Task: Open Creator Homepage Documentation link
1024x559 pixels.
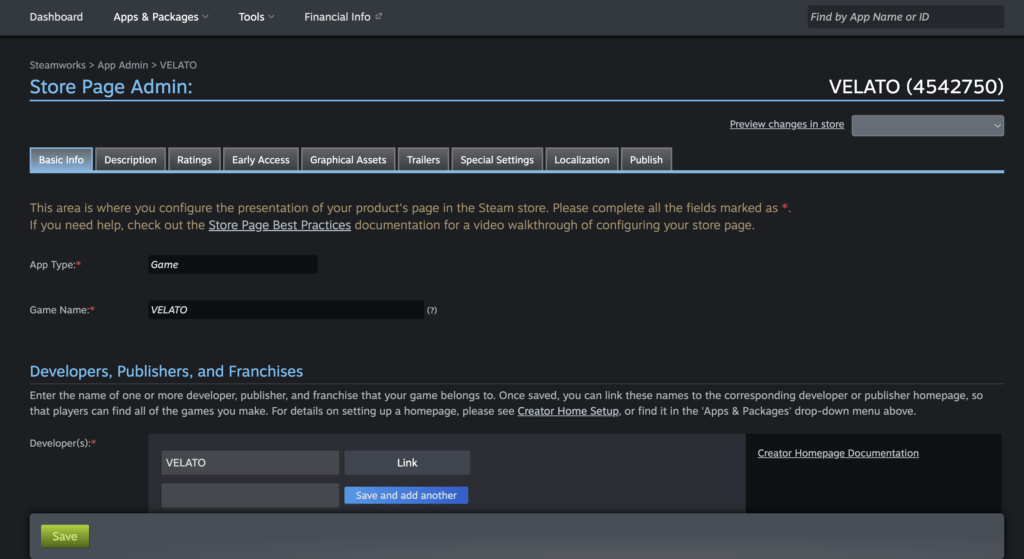Action: (x=838, y=453)
